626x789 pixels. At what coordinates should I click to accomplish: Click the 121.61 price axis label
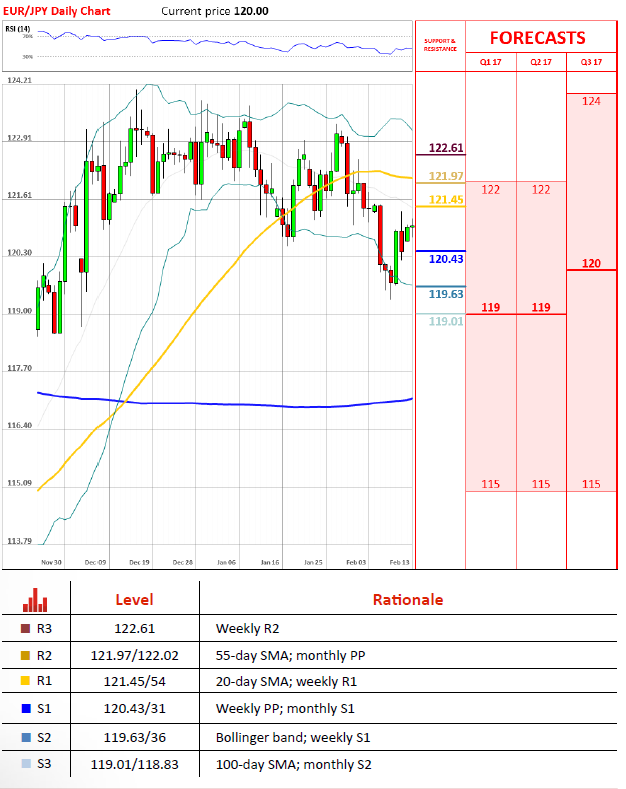(x=19, y=195)
